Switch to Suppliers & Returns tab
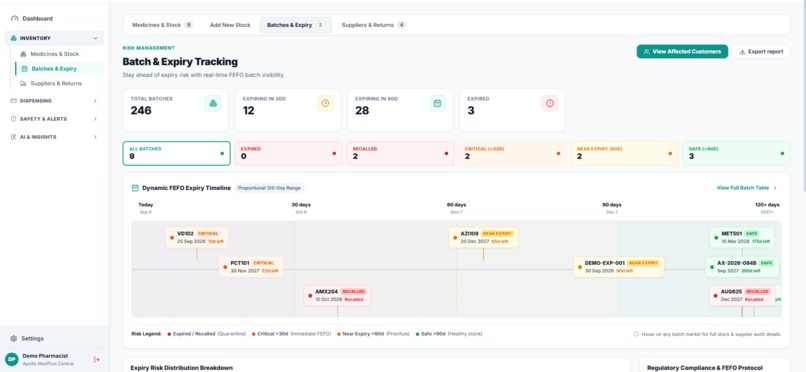This screenshot has width=806, height=372. tap(373, 25)
